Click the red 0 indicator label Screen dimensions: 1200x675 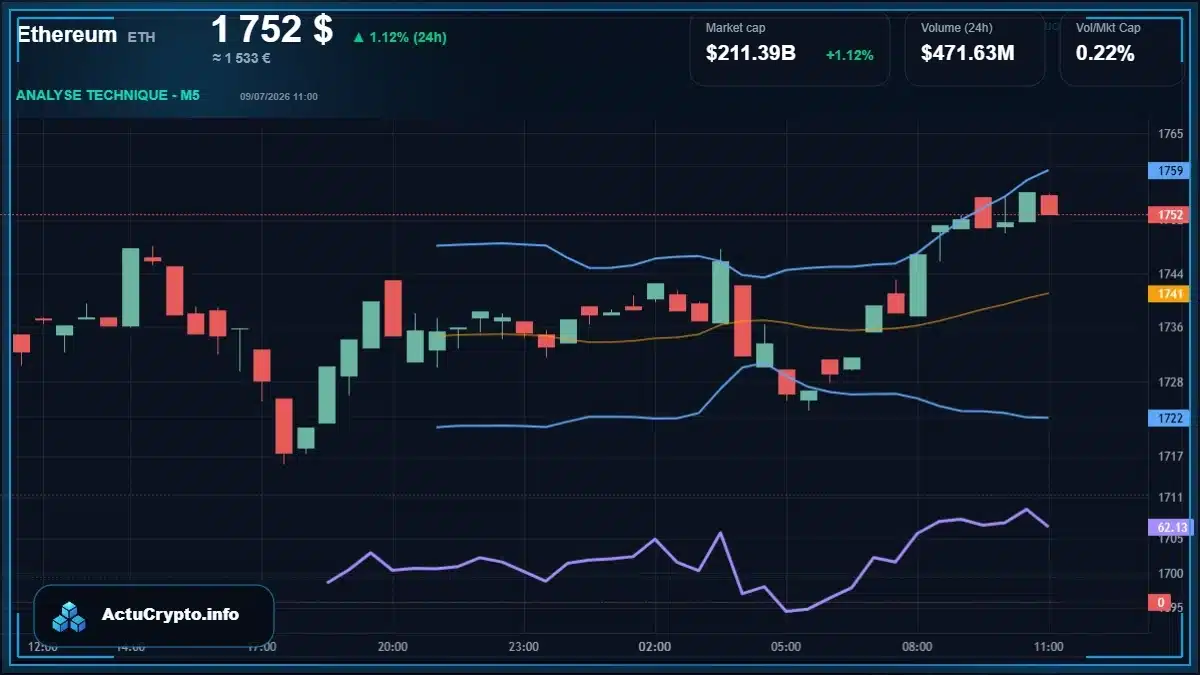pos(1160,602)
